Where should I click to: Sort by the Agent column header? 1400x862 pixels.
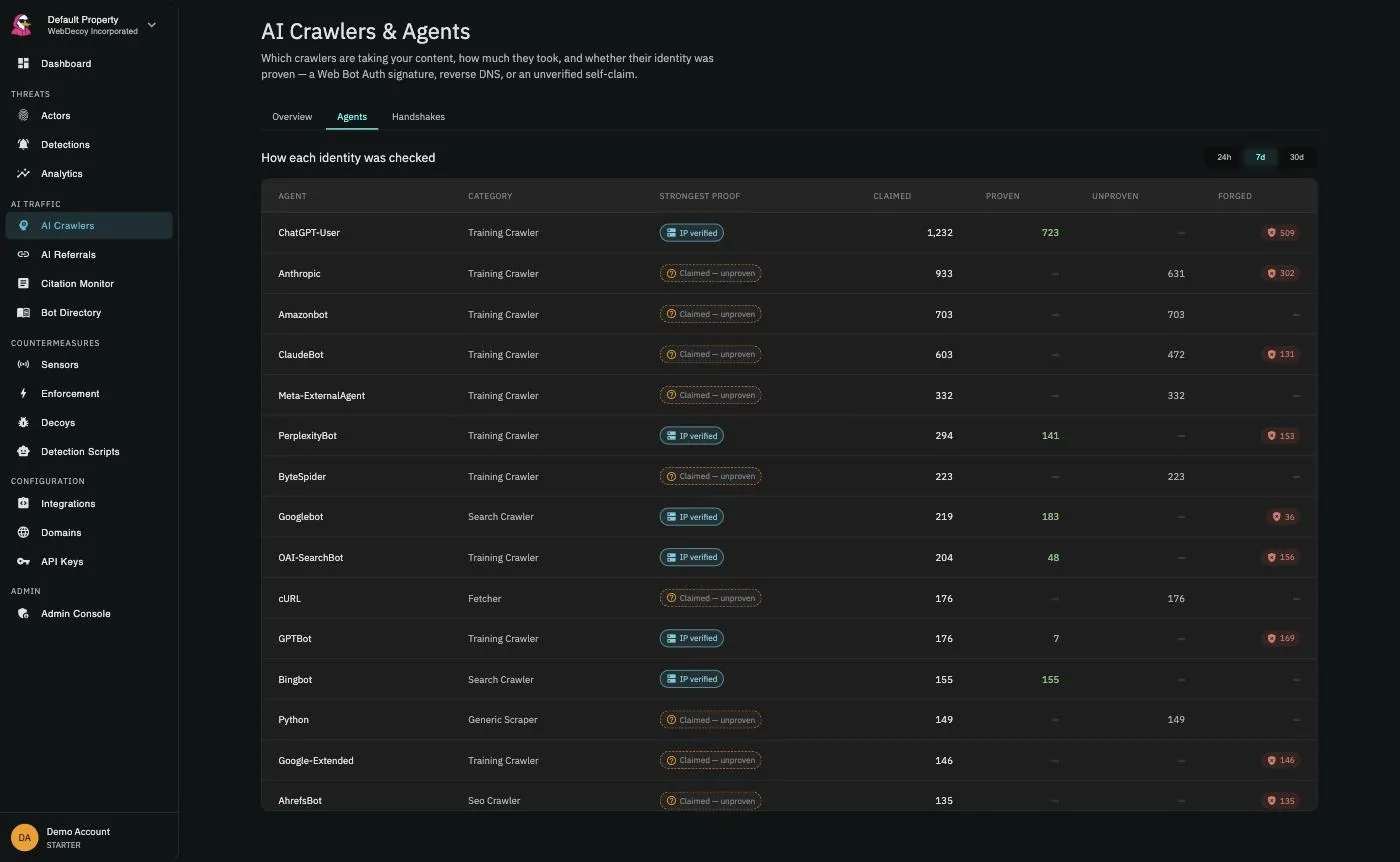pyautogui.click(x=292, y=196)
